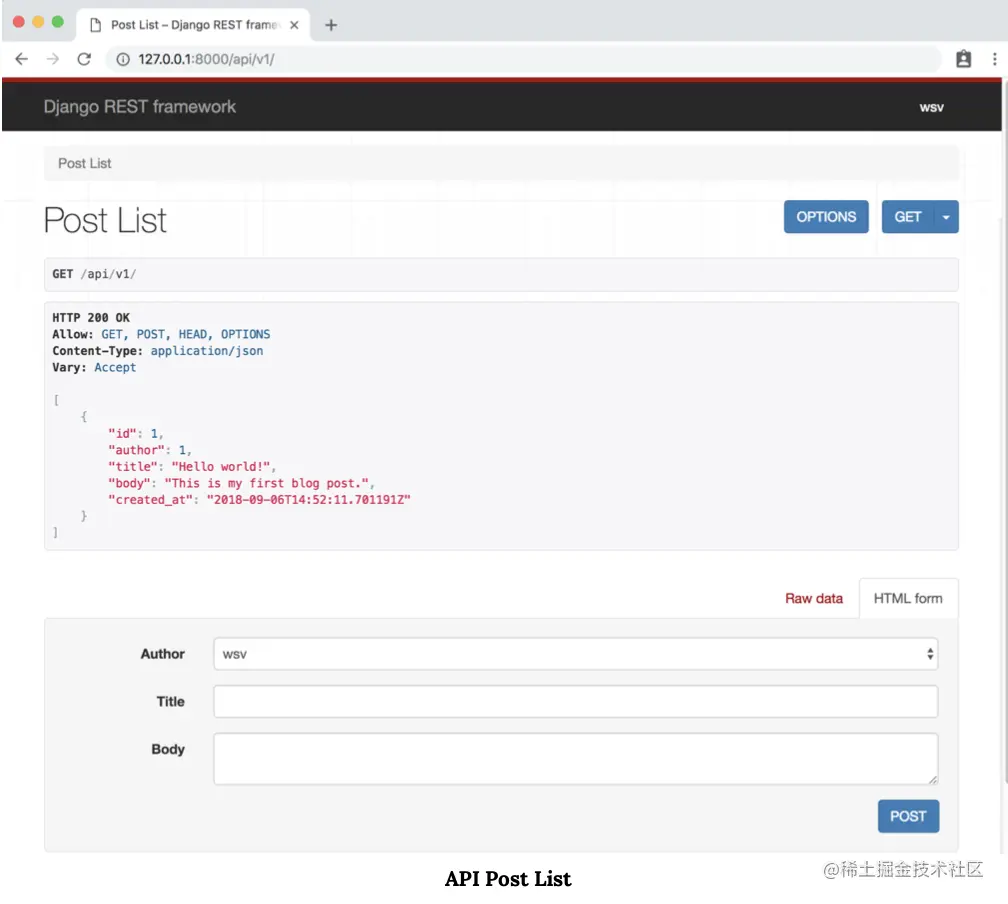Click the "GET /api/v1/" request line text
The width and height of the screenshot is (1008, 904).
point(94,274)
